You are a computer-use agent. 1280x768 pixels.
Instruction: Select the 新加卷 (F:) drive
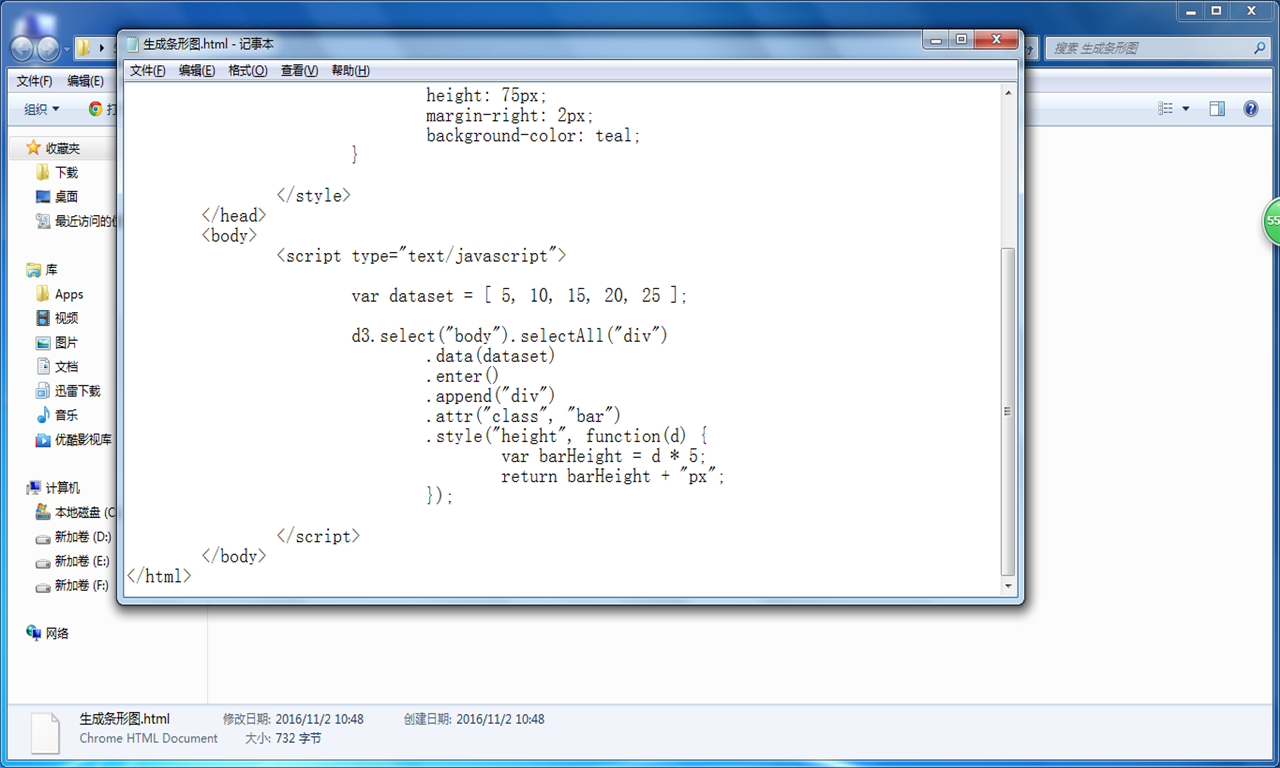click(82, 585)
